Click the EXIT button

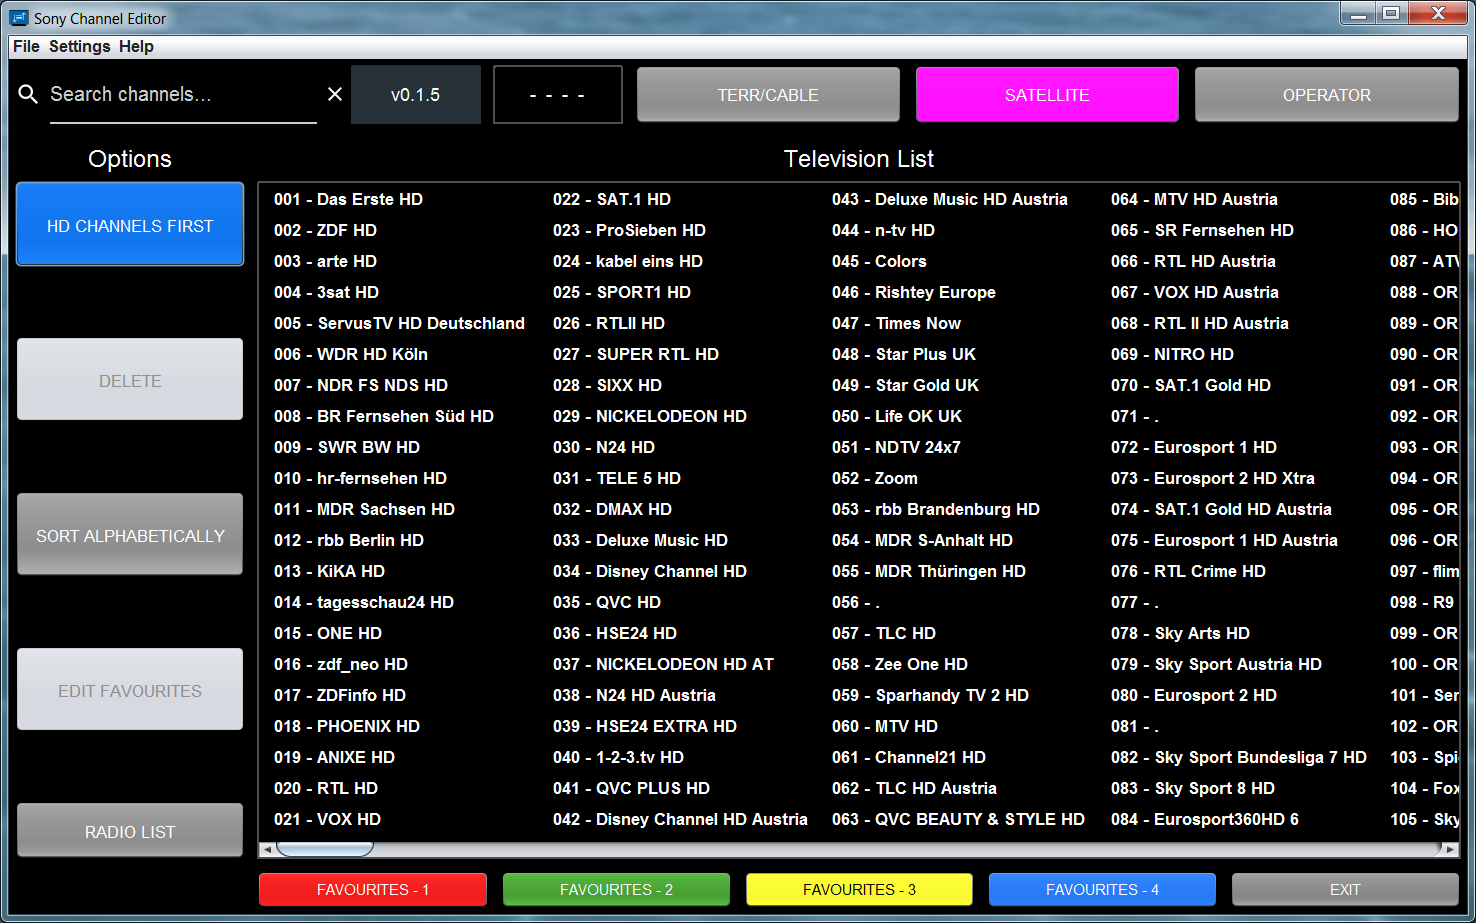[1345, 889]
